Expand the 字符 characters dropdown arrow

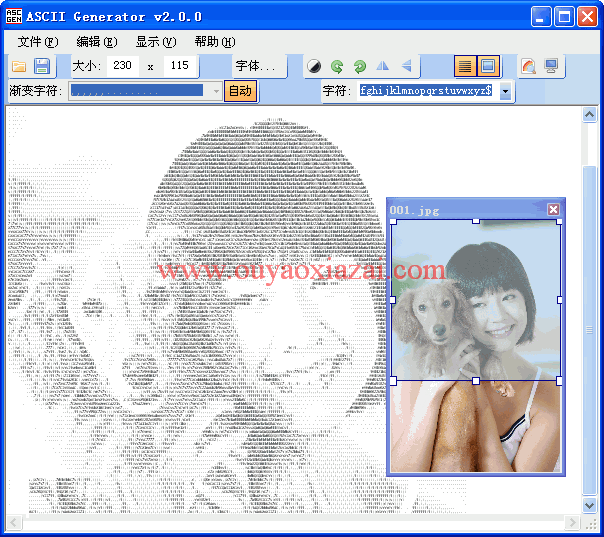[x=505, y=91]
